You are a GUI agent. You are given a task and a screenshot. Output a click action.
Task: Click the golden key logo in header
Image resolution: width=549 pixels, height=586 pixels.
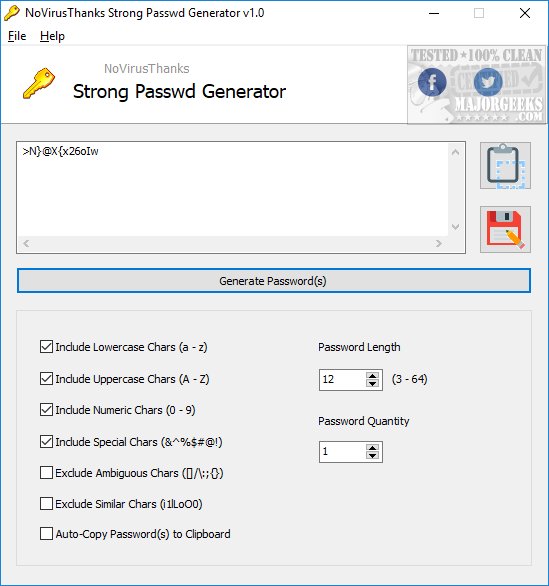pyautogui.click(x=39, y=83)
